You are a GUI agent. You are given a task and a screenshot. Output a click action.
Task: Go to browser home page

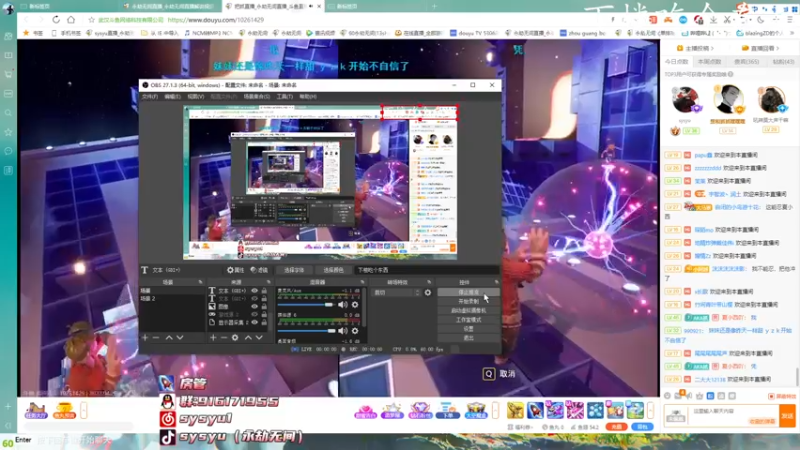pyautogui.click(x=71, y=19)
